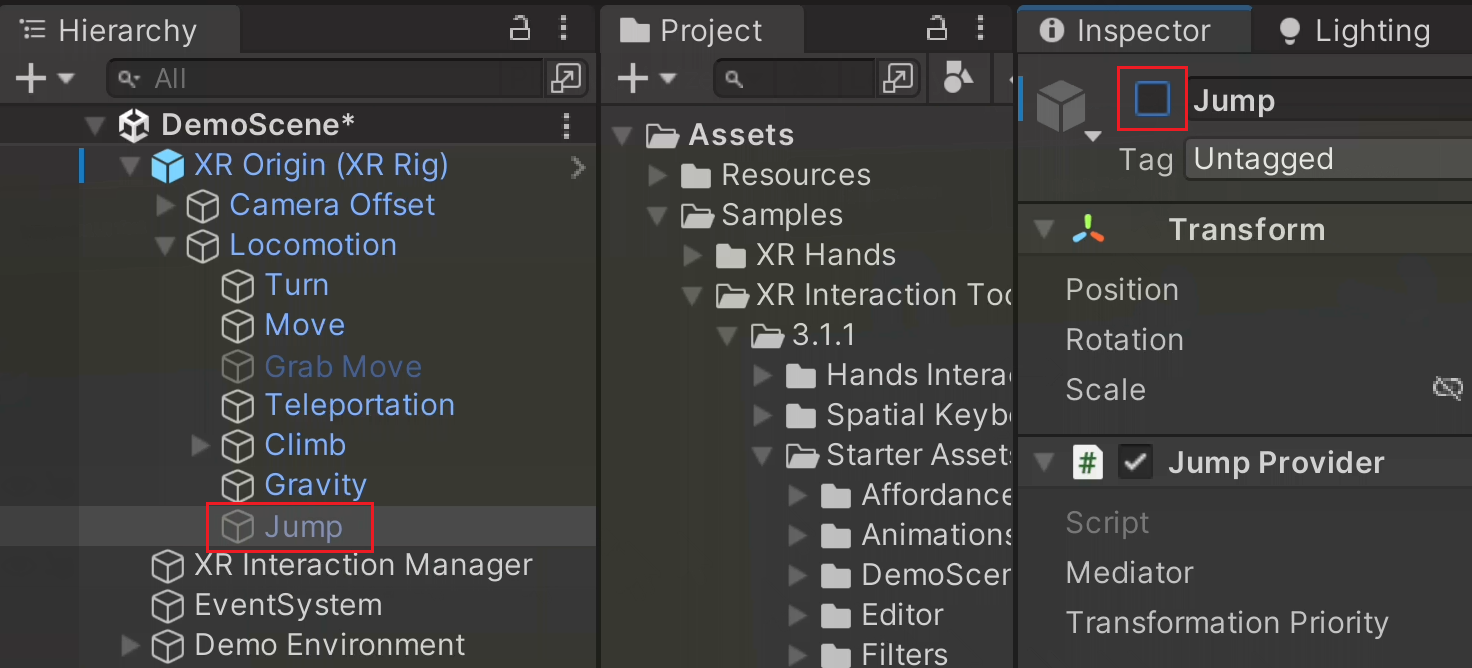Screen dimensions: 1472x668
Task: Click the Project panel lock icon
Action: [x=936, y=29]
